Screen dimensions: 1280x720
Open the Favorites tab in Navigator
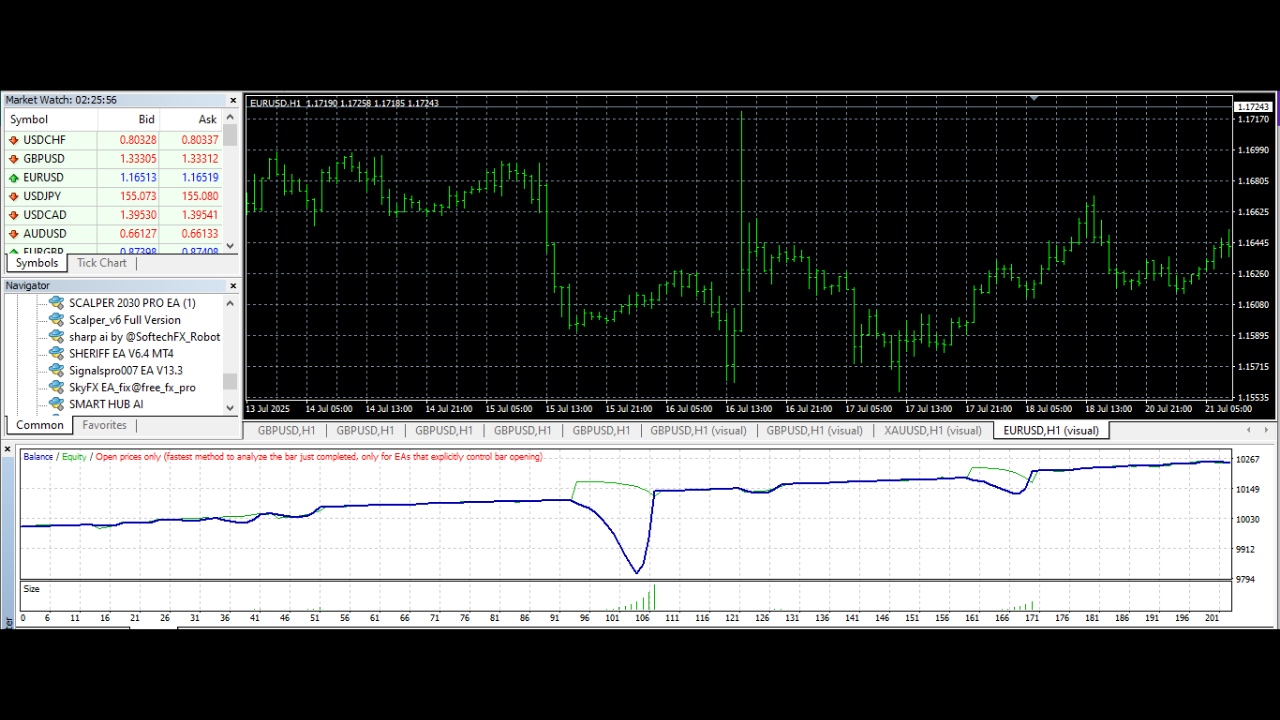[104, 424]
